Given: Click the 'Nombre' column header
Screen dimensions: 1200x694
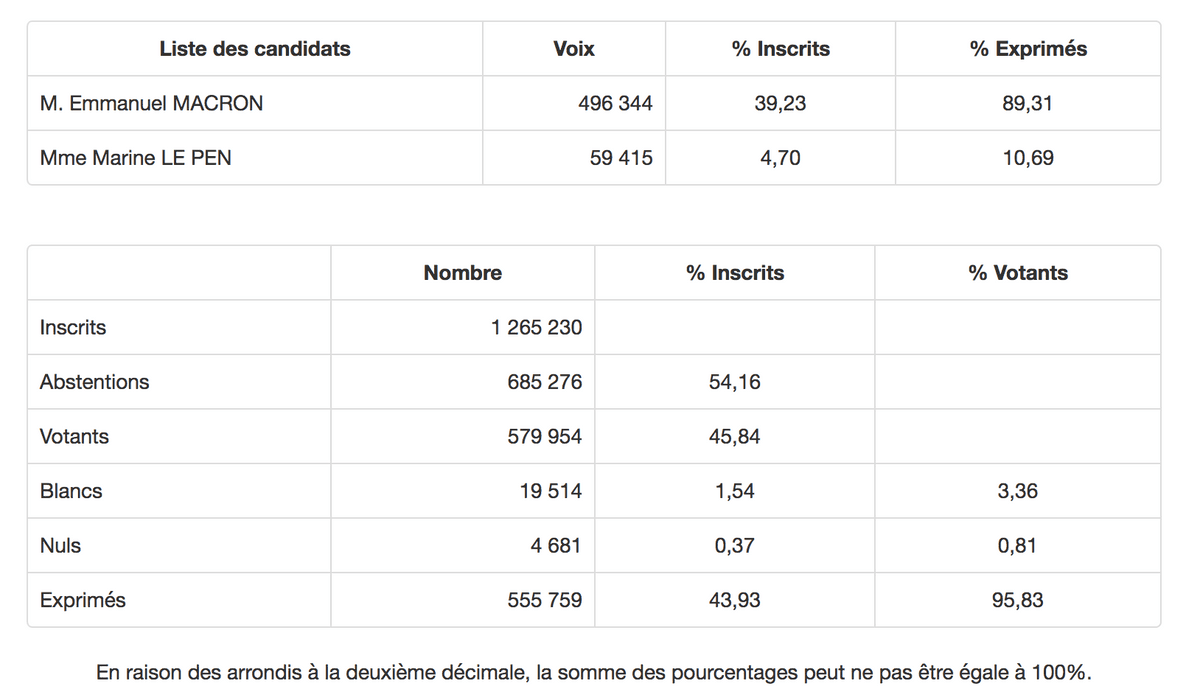Looking at the screenshot, I should click(463, 273).
